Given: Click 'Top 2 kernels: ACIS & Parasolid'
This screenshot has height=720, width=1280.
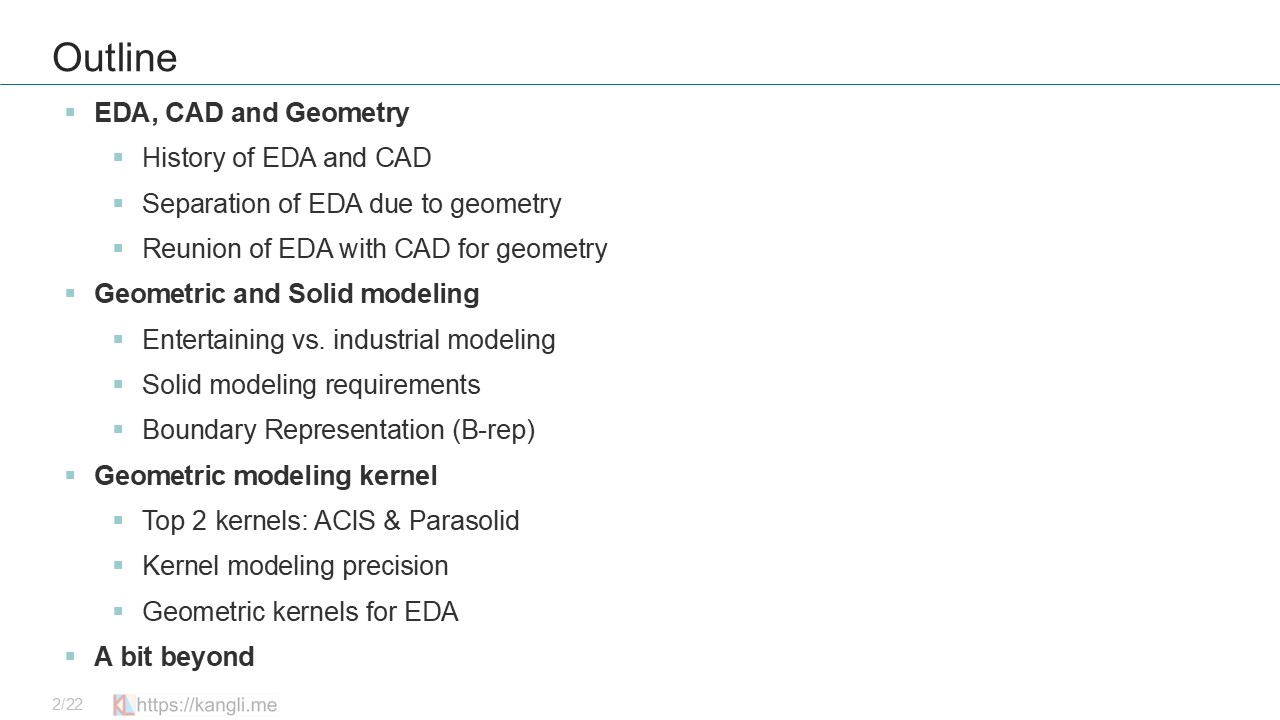Looking at the screenshot, I should (x=330, y=521).
